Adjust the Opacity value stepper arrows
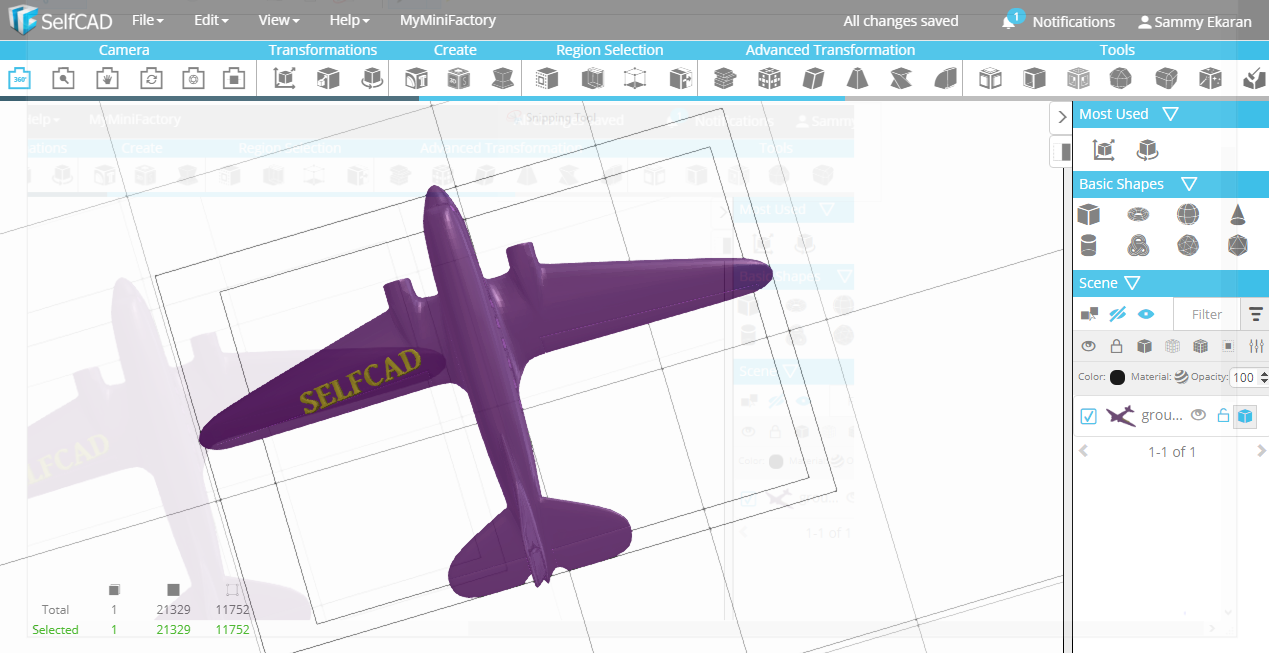The width and height of the screenshot is (1269, 653). point(1264,378)
